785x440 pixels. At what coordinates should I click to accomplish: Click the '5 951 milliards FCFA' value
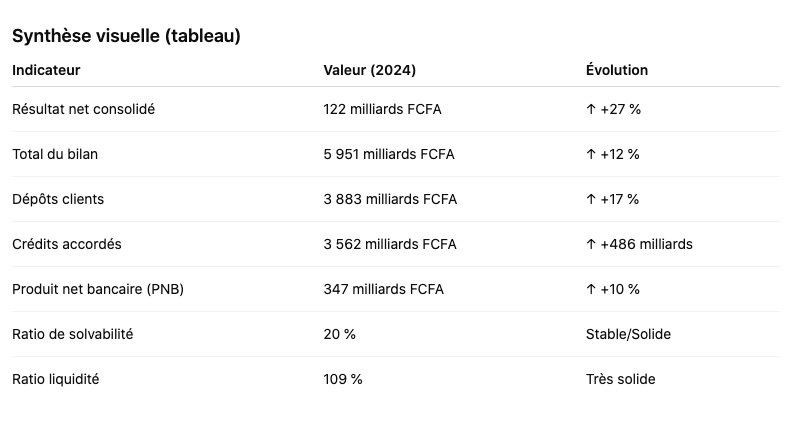click(389, 154)
